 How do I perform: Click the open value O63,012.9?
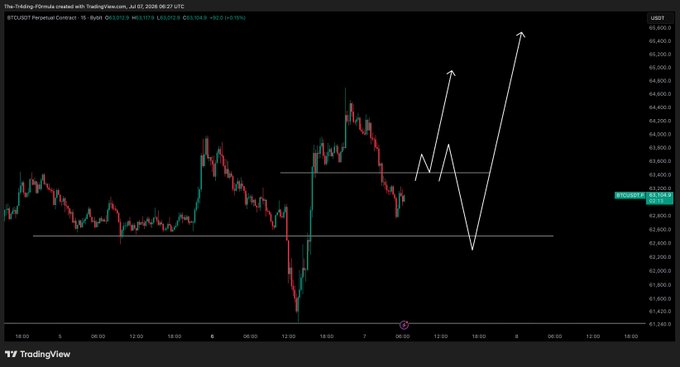click(117, 18)
